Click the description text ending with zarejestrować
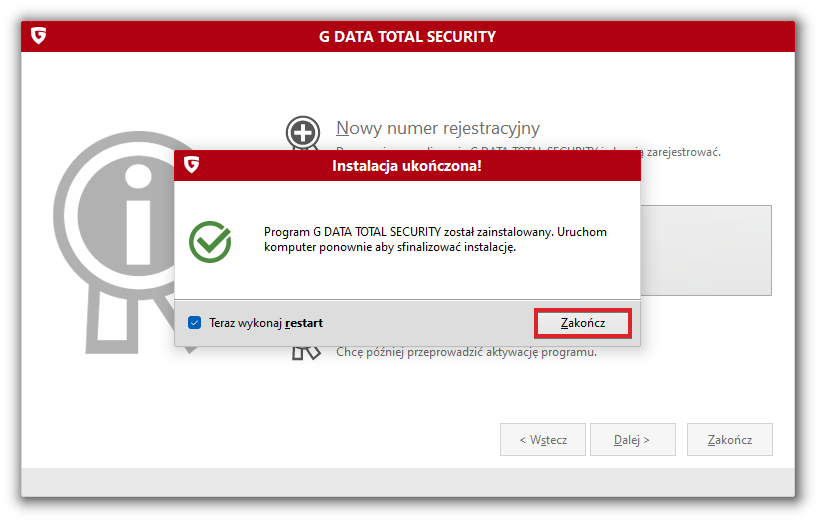This screenshot has width=820, height=522. point(683,152)
